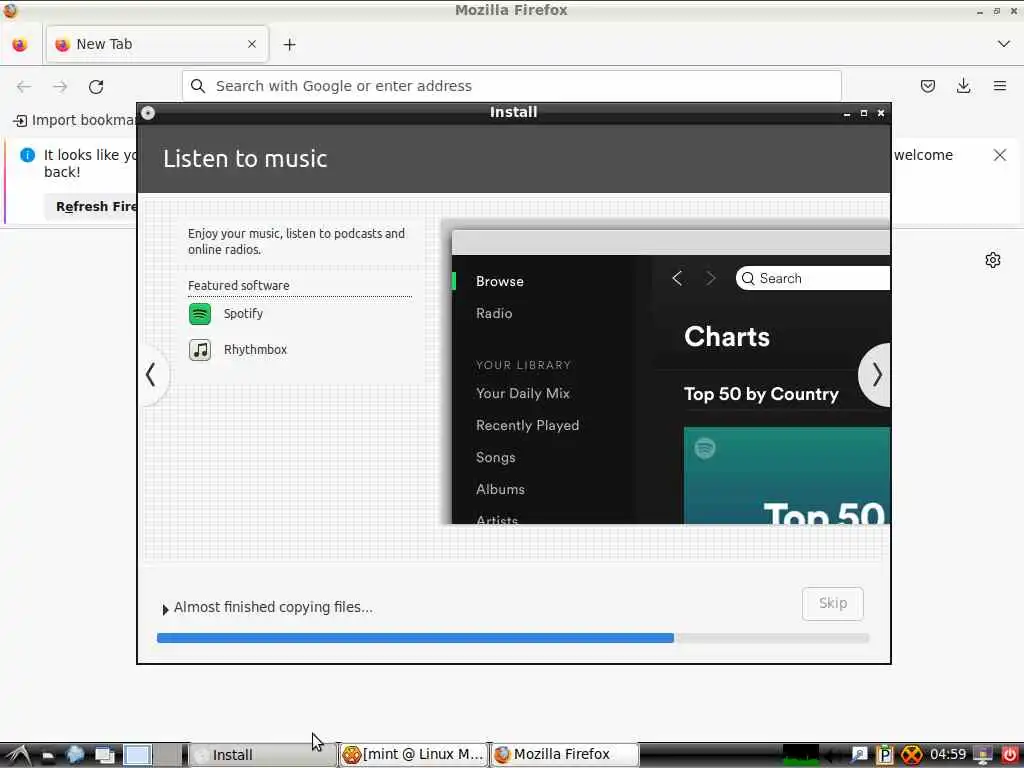Click the info icon in notification bar
The width and height of the screenshot is (1024, 768).
27,155
